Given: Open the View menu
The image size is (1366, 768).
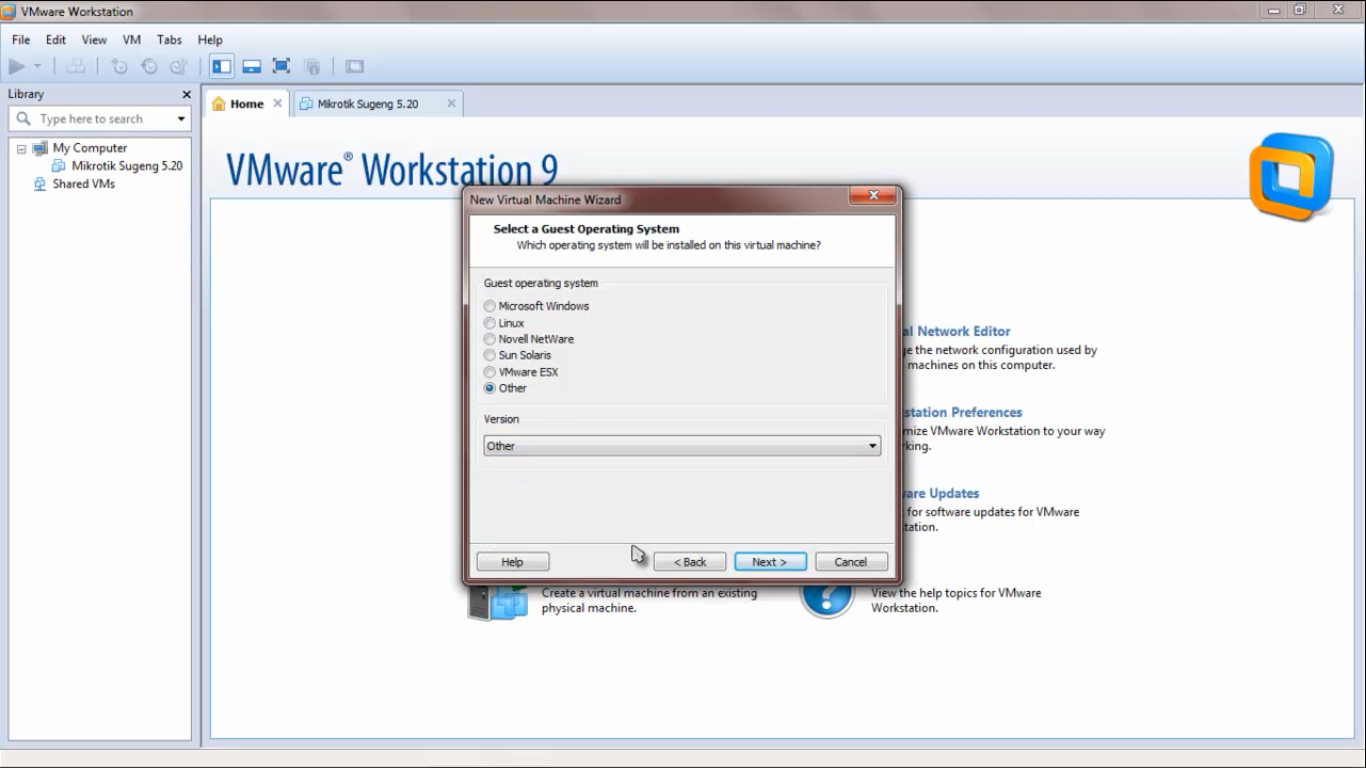Looking at the screenshot, I should pos(94,40).
